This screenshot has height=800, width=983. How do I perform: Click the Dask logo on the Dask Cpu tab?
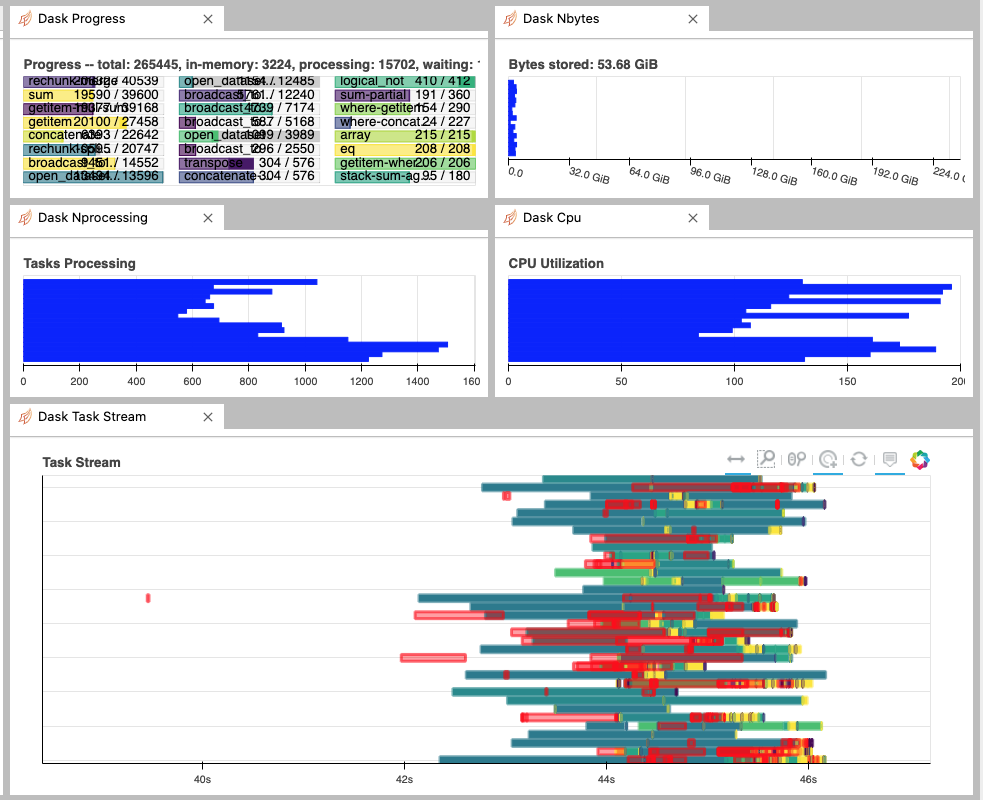pyautogui.click(x=510, y=218)
